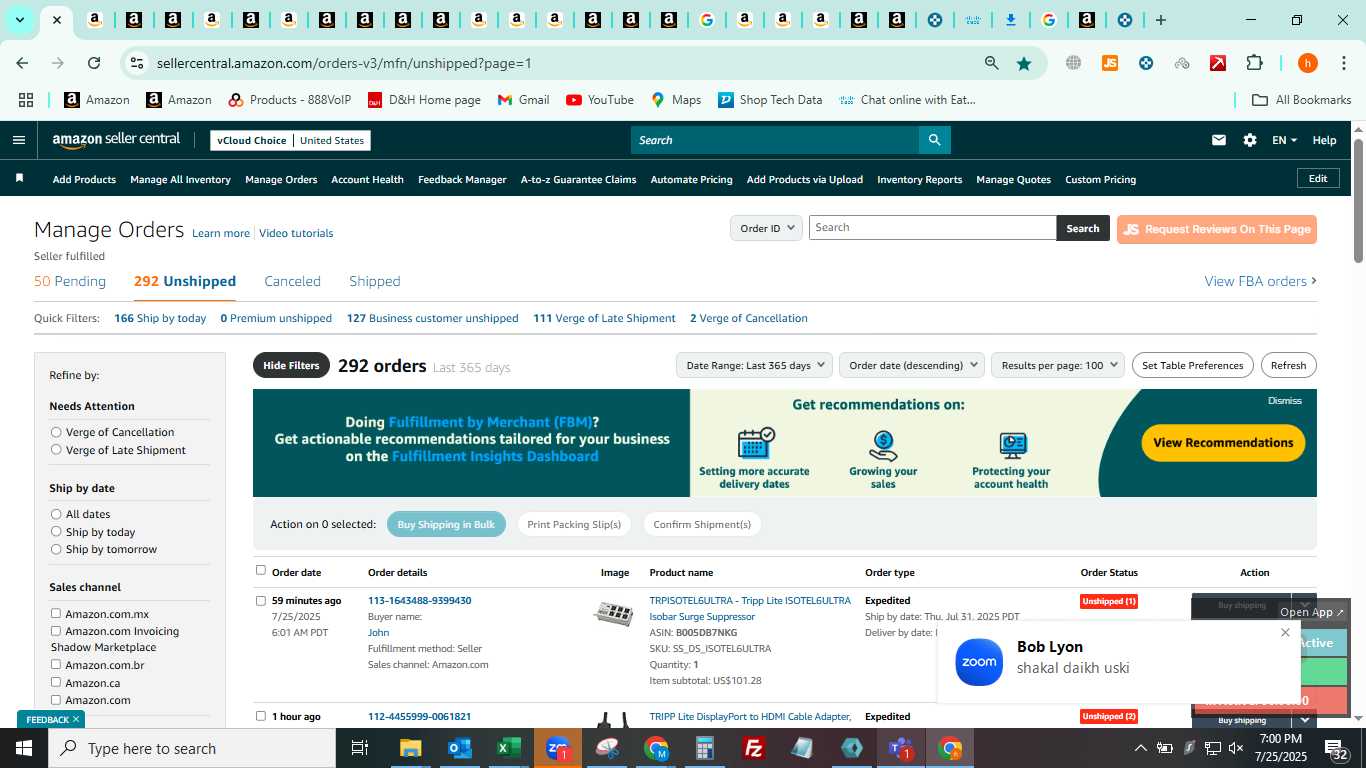Expand the Chrome tab search chevron
The width and height of the screenshot is (1366, 768).
19,20
